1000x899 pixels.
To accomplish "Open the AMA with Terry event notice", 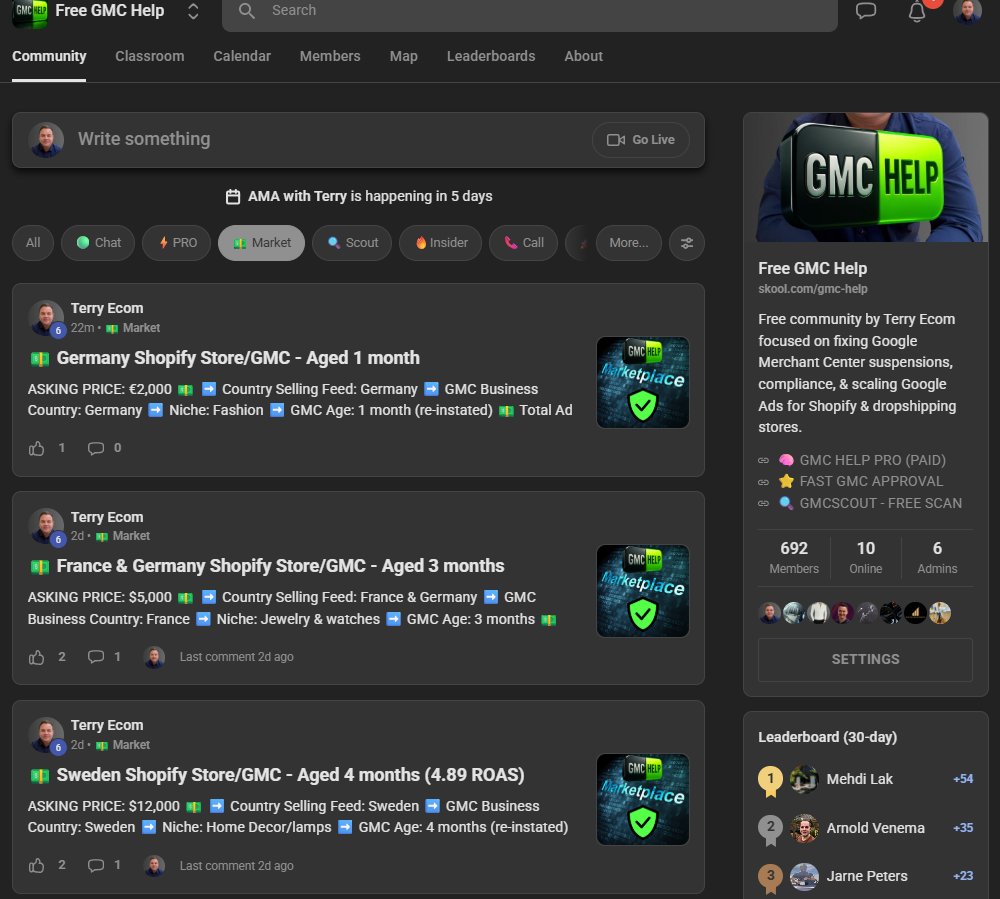I will coord(359,196).
